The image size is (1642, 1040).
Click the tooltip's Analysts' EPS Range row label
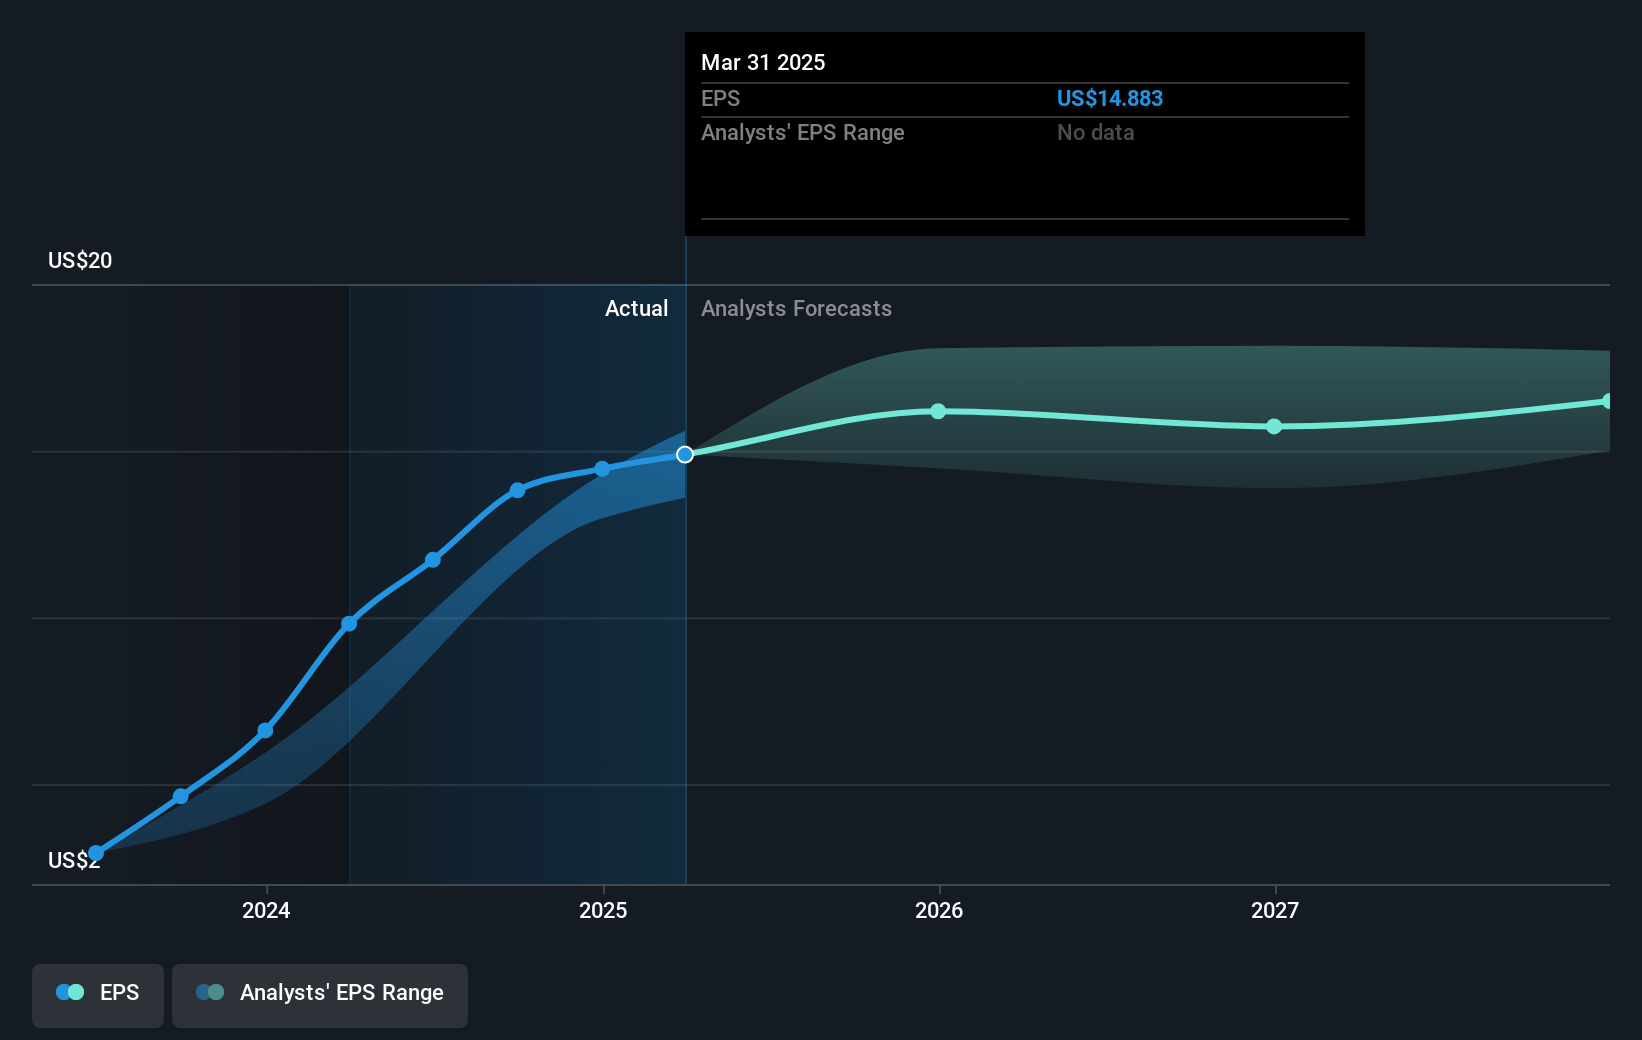pos(803,132)
